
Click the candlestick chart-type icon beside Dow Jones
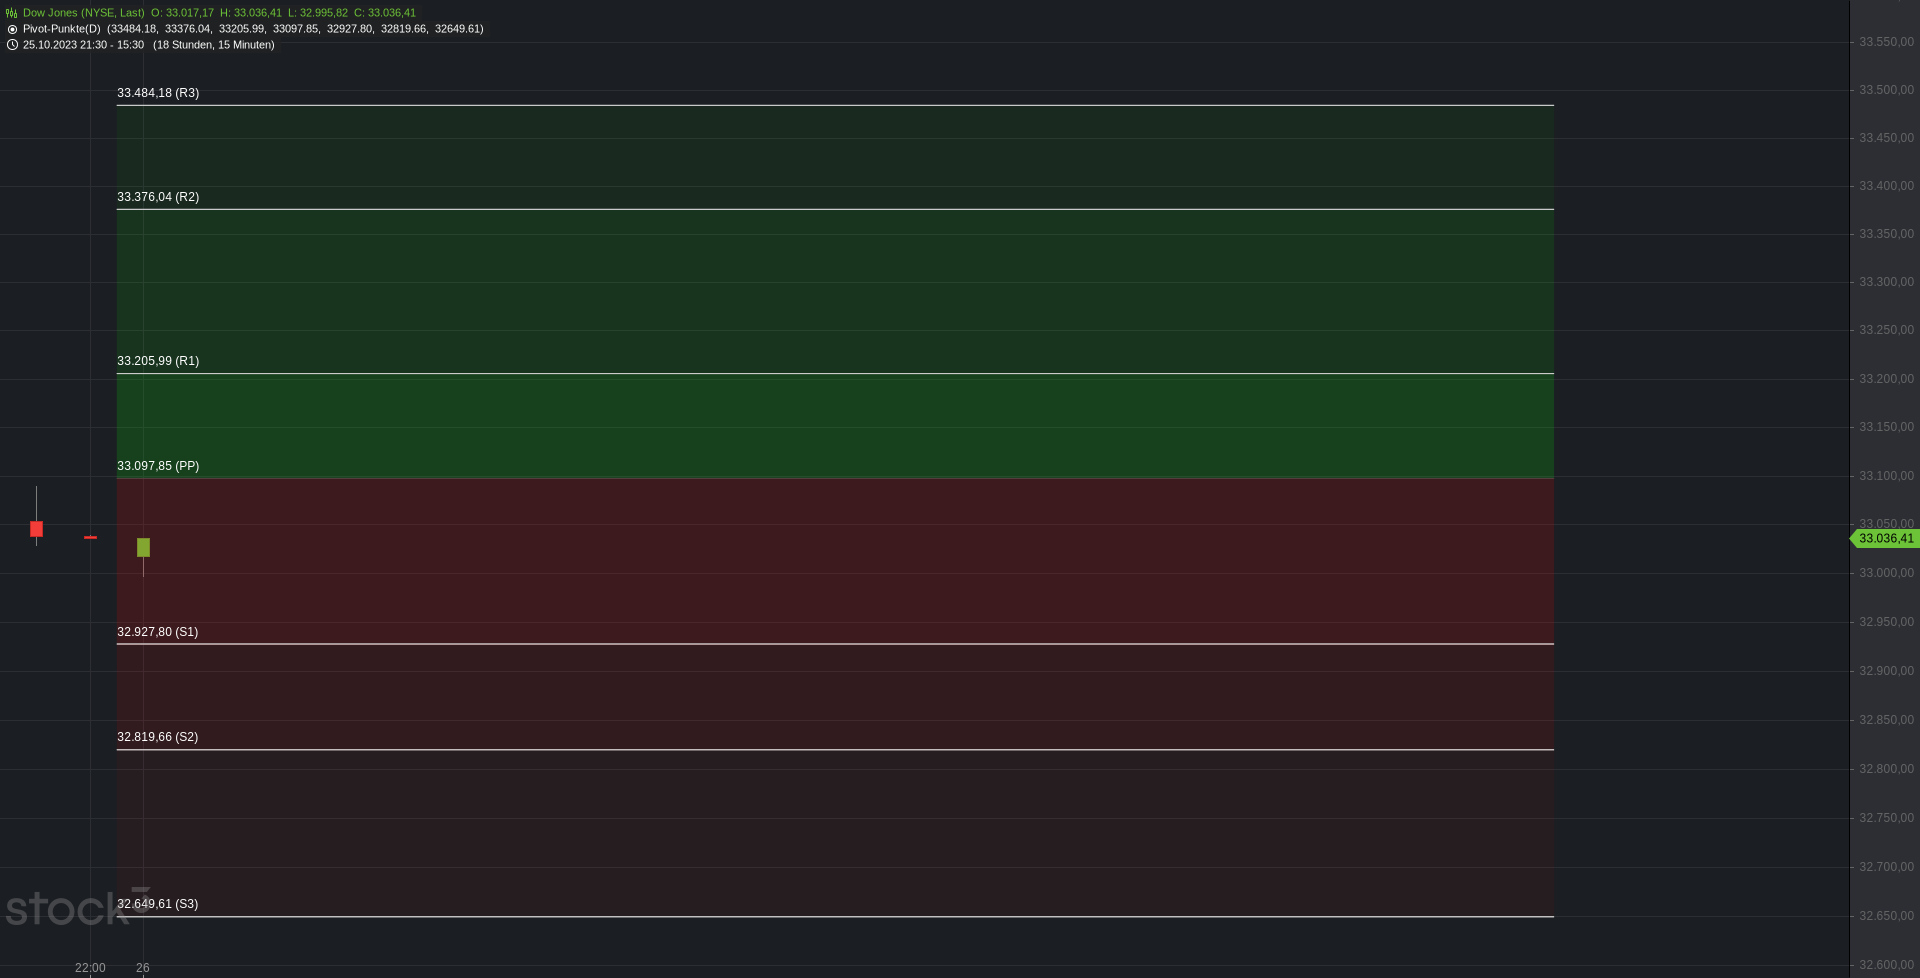coord(12,13)
